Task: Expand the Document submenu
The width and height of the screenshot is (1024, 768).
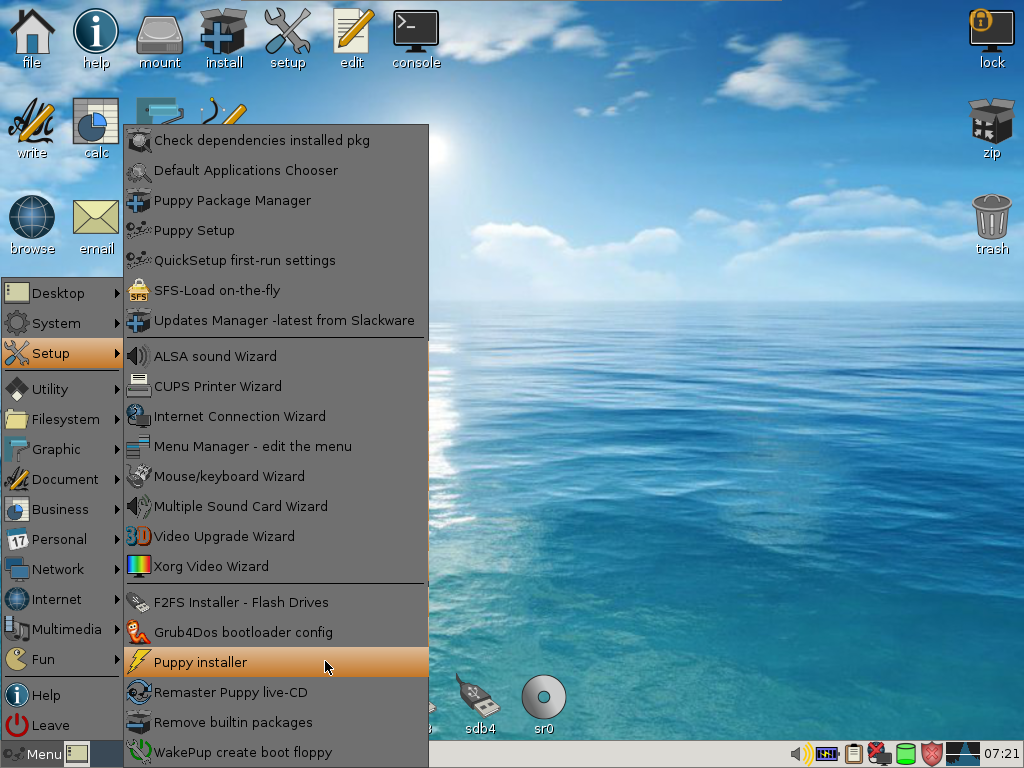Action: click(x=62, y=479)
